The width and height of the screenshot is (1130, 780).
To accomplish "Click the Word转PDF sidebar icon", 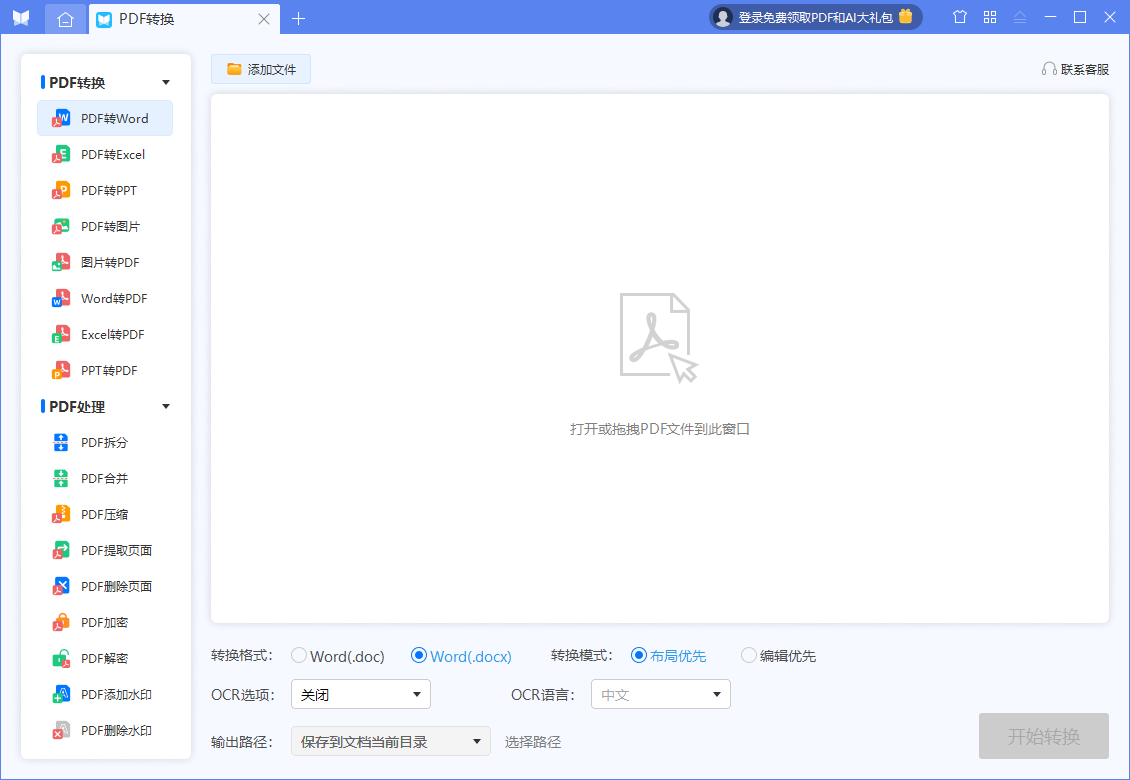I will point(61,298).
